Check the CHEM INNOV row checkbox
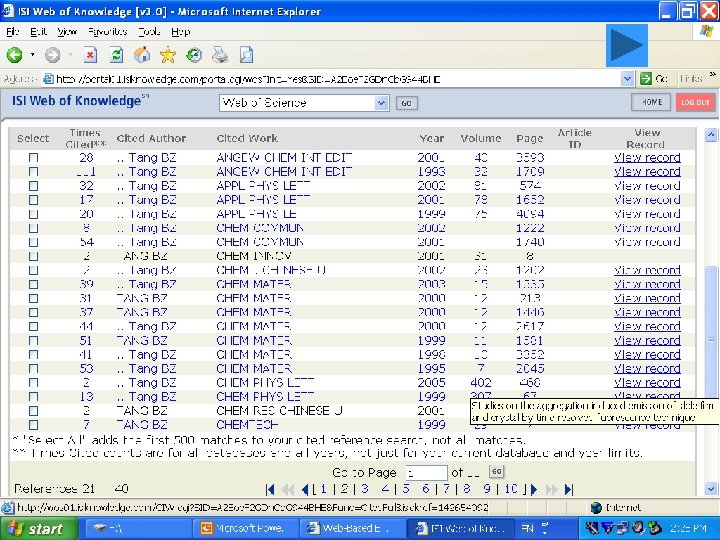The width and height of the screenshot is (720, 540). point(33,256)
